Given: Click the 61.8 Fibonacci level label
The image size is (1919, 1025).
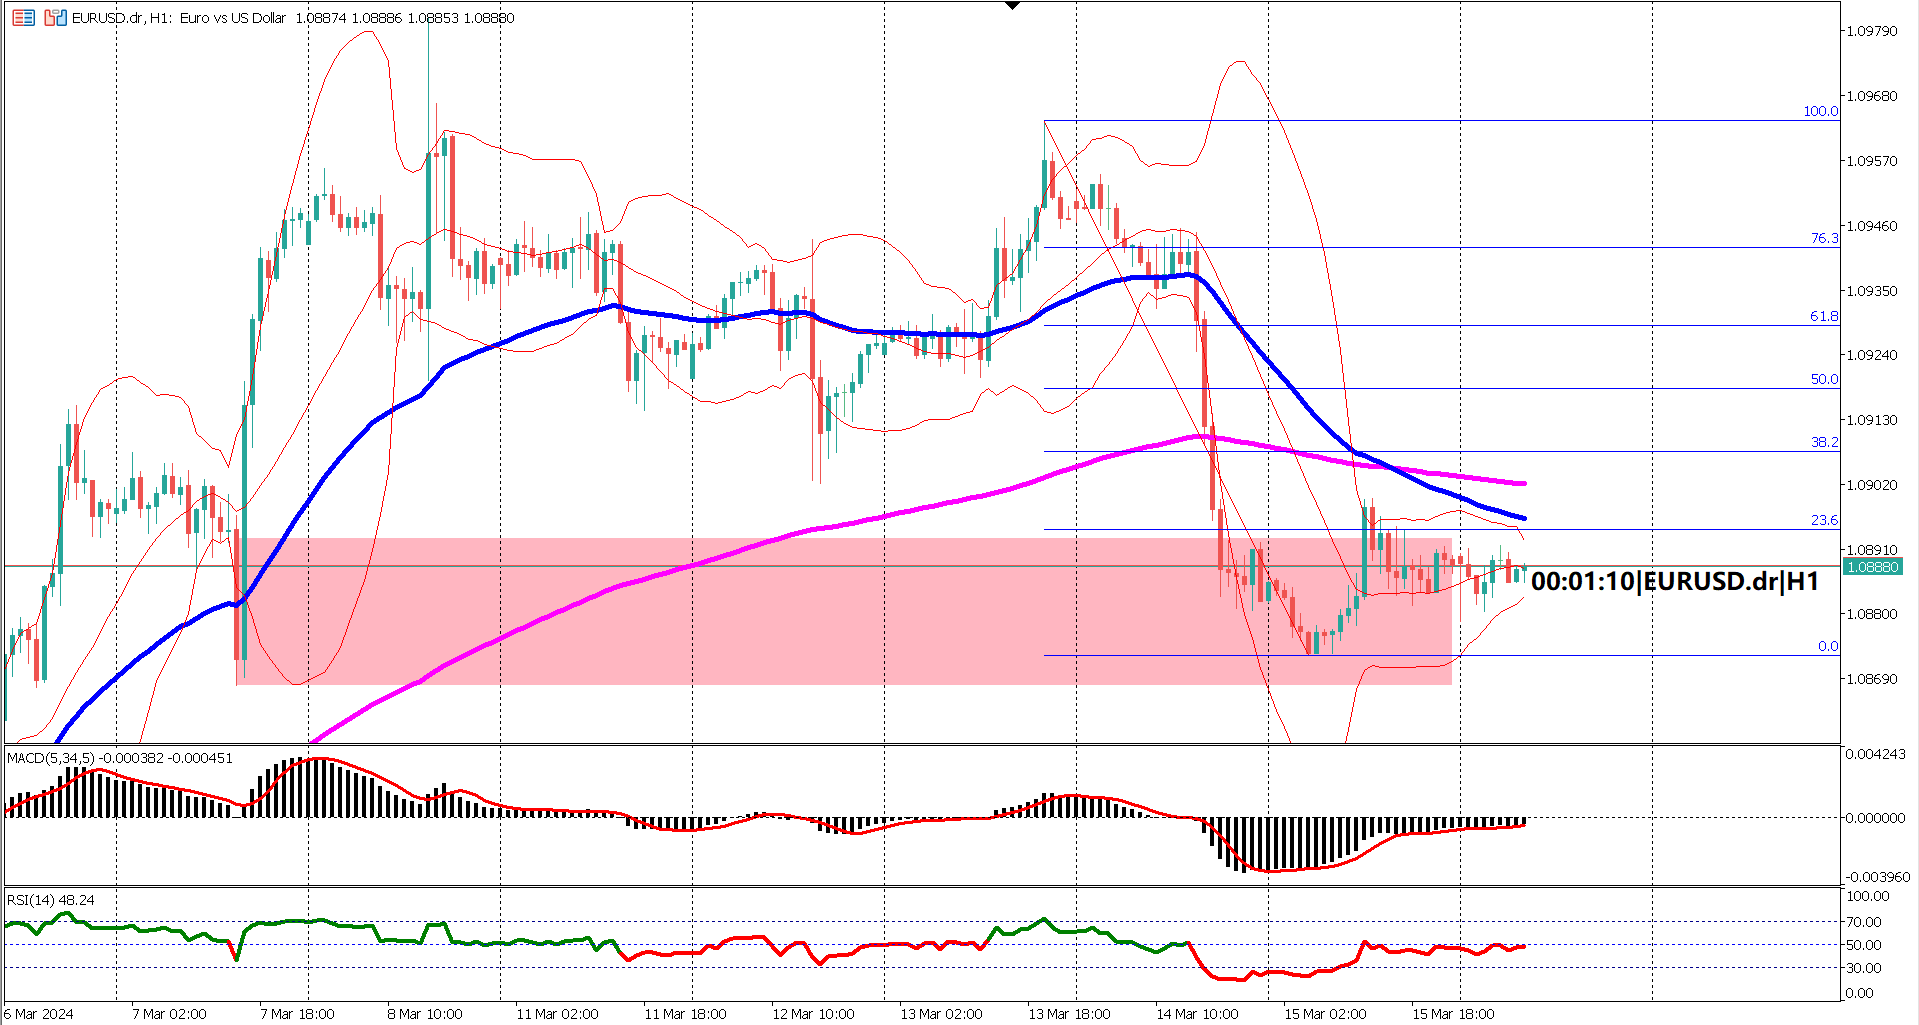Looking at the screenshot, I should point(1824,316).
